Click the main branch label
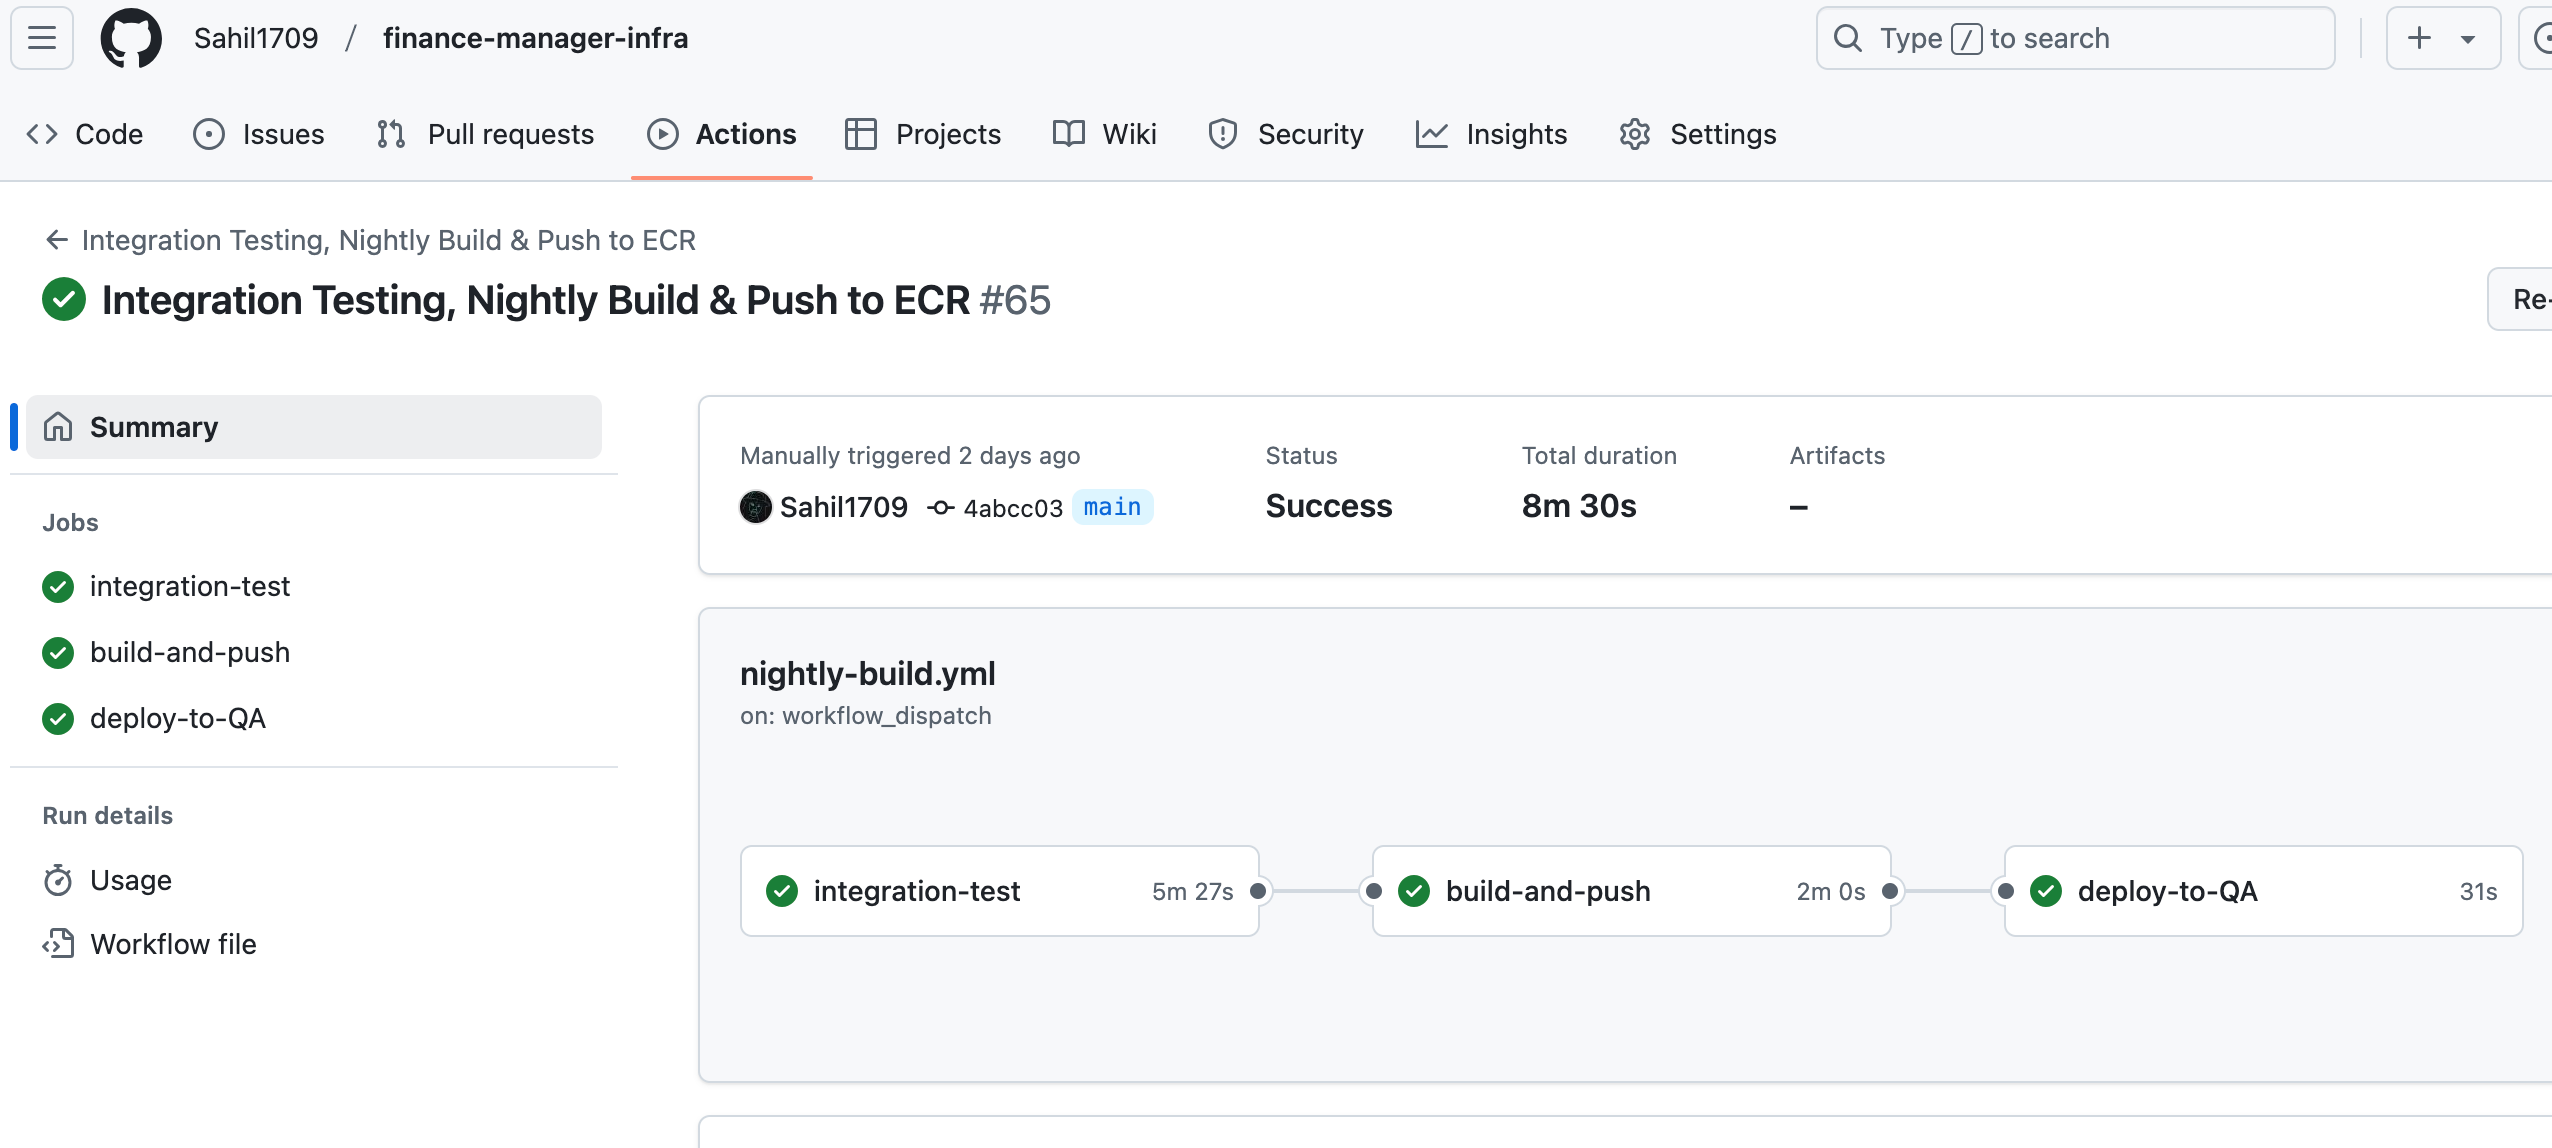2552x1148 pixels. coord(1112,507)
